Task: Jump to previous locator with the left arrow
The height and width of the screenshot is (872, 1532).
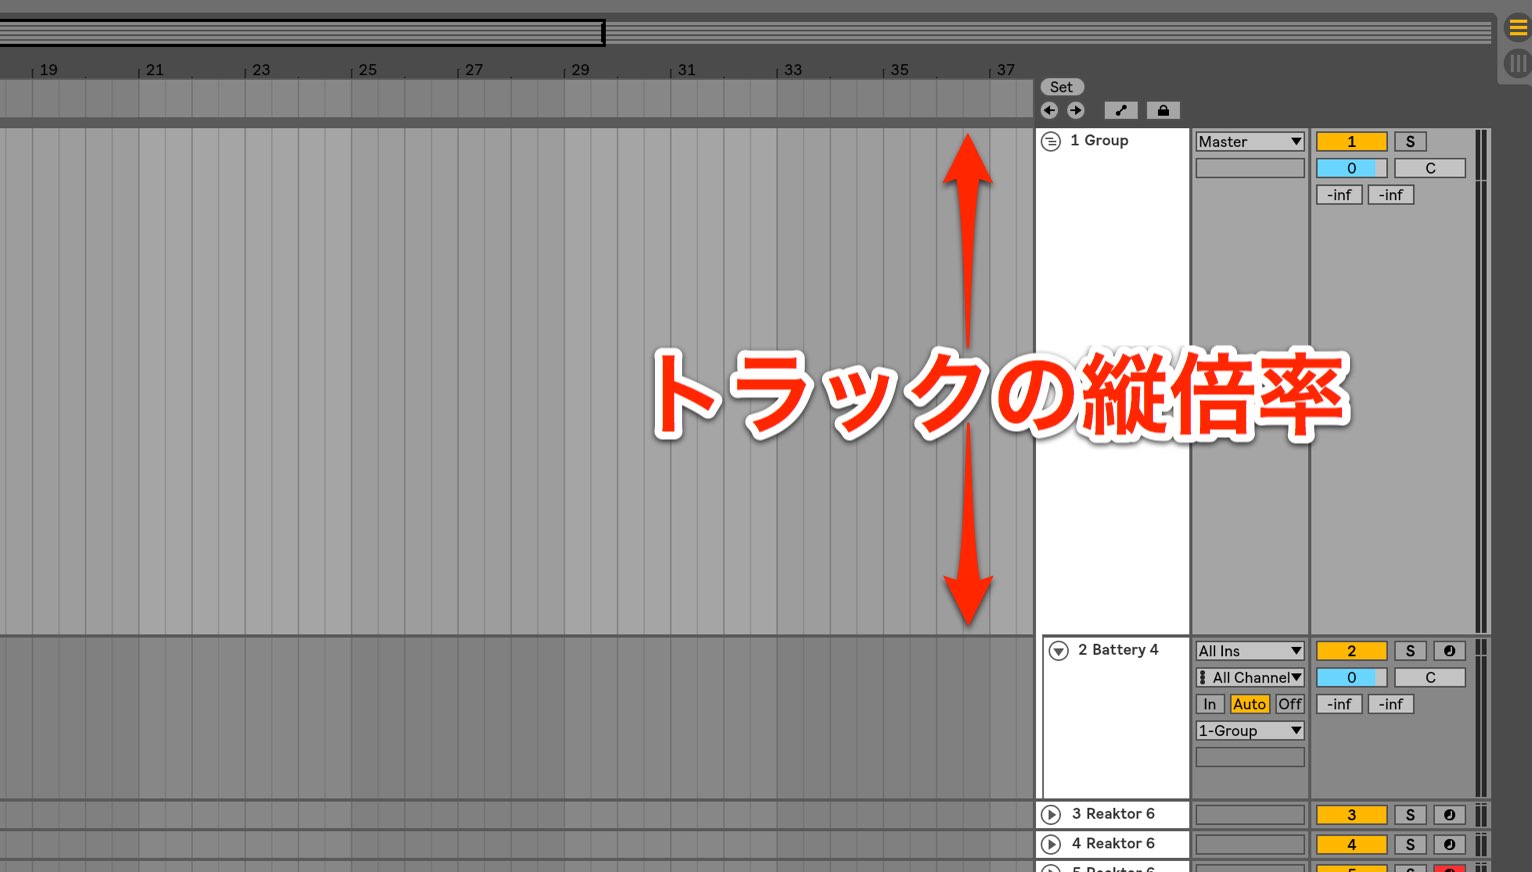Action: (1049, 111)
